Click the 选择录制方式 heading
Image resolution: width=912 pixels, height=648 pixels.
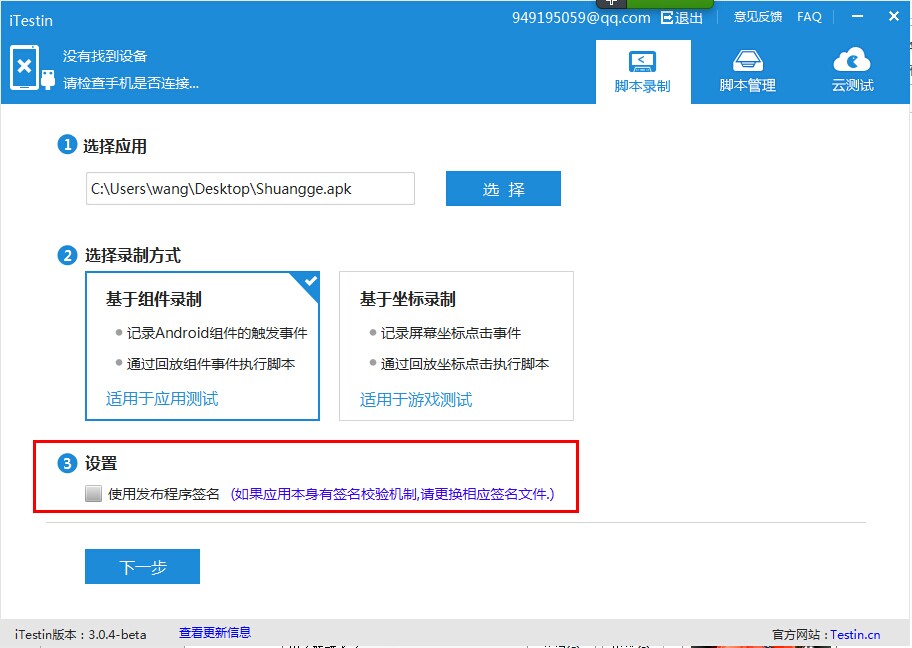(x=133, y=255)
